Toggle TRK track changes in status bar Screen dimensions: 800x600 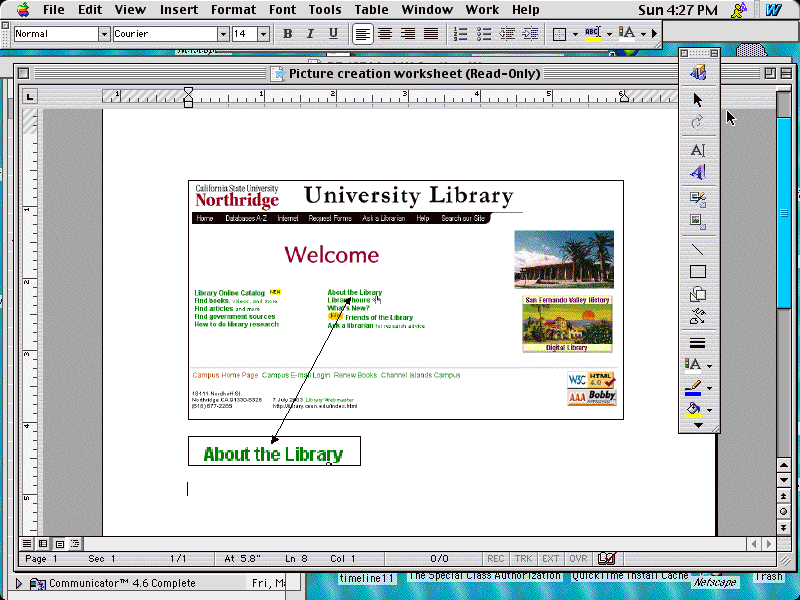pyautogui.click(x=523, y=559)
